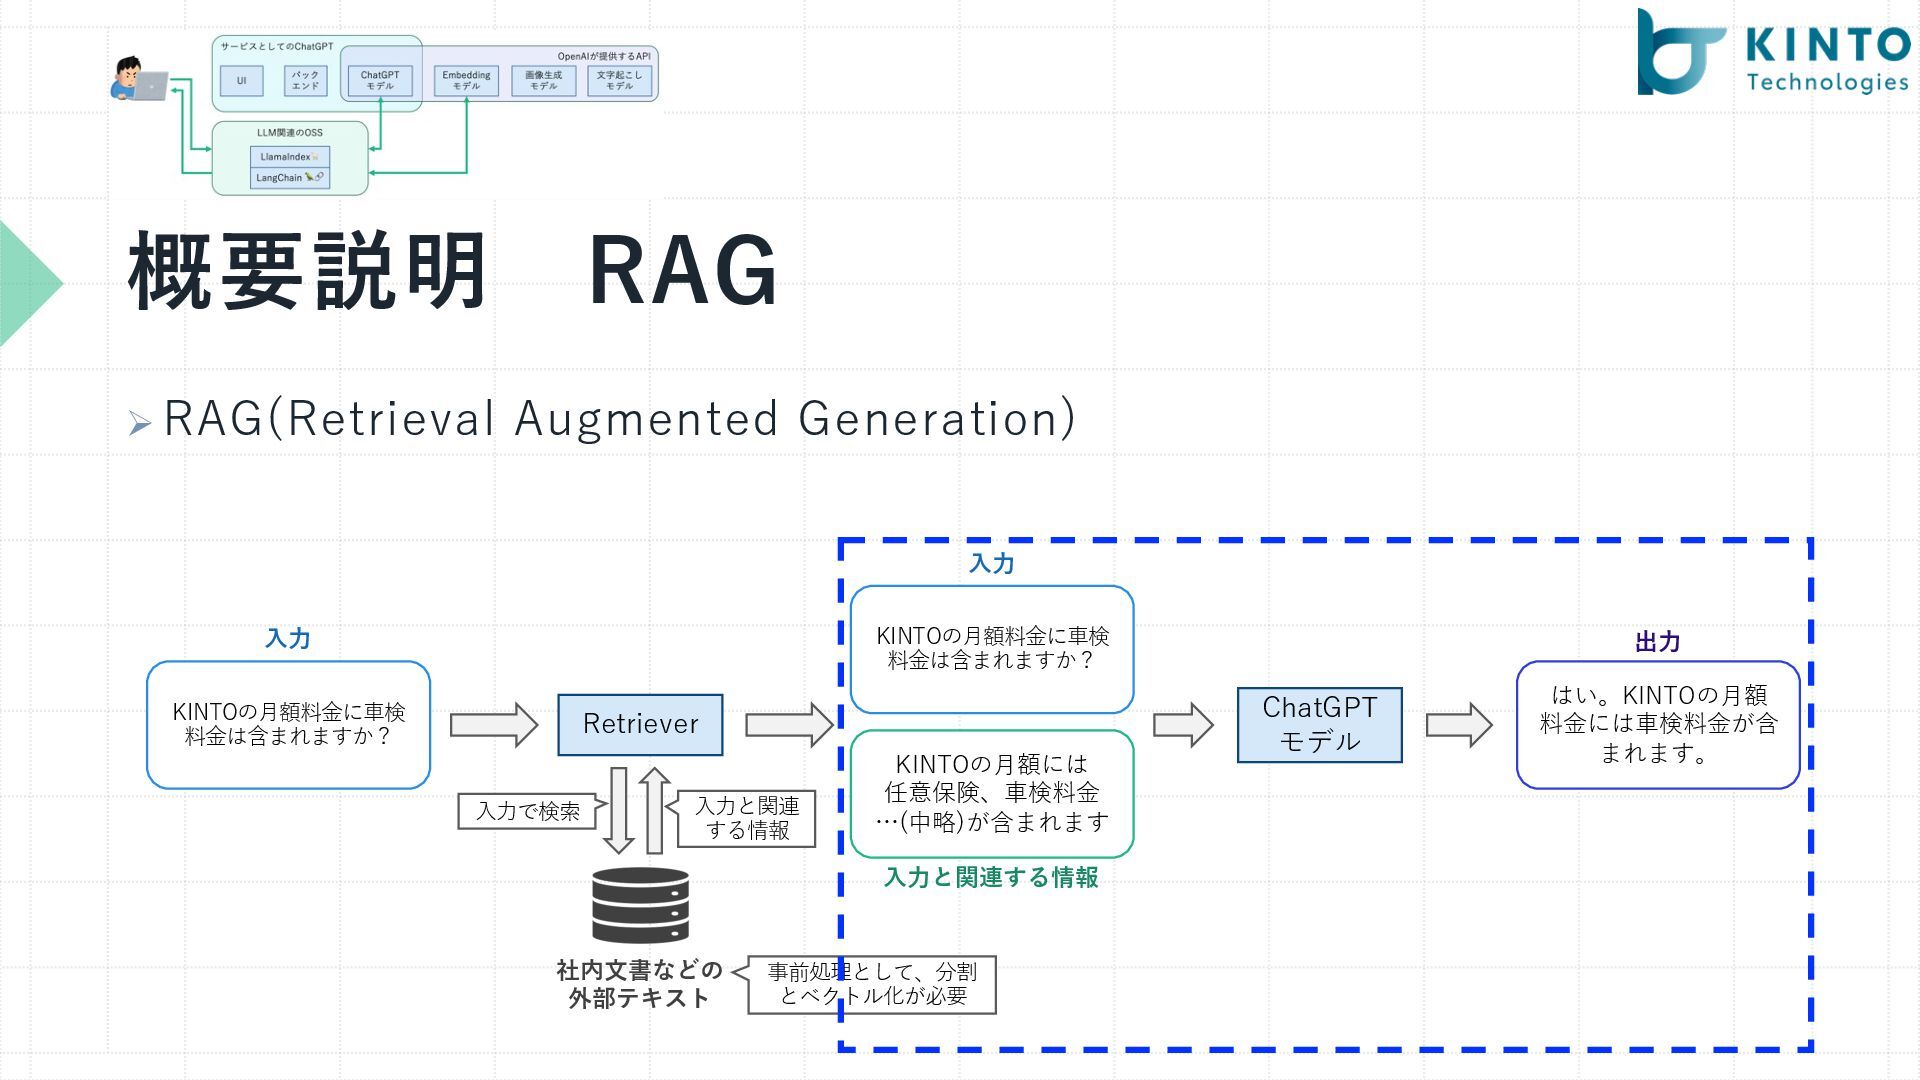Click the arrow between input question and Retriever

pos(493,724)
